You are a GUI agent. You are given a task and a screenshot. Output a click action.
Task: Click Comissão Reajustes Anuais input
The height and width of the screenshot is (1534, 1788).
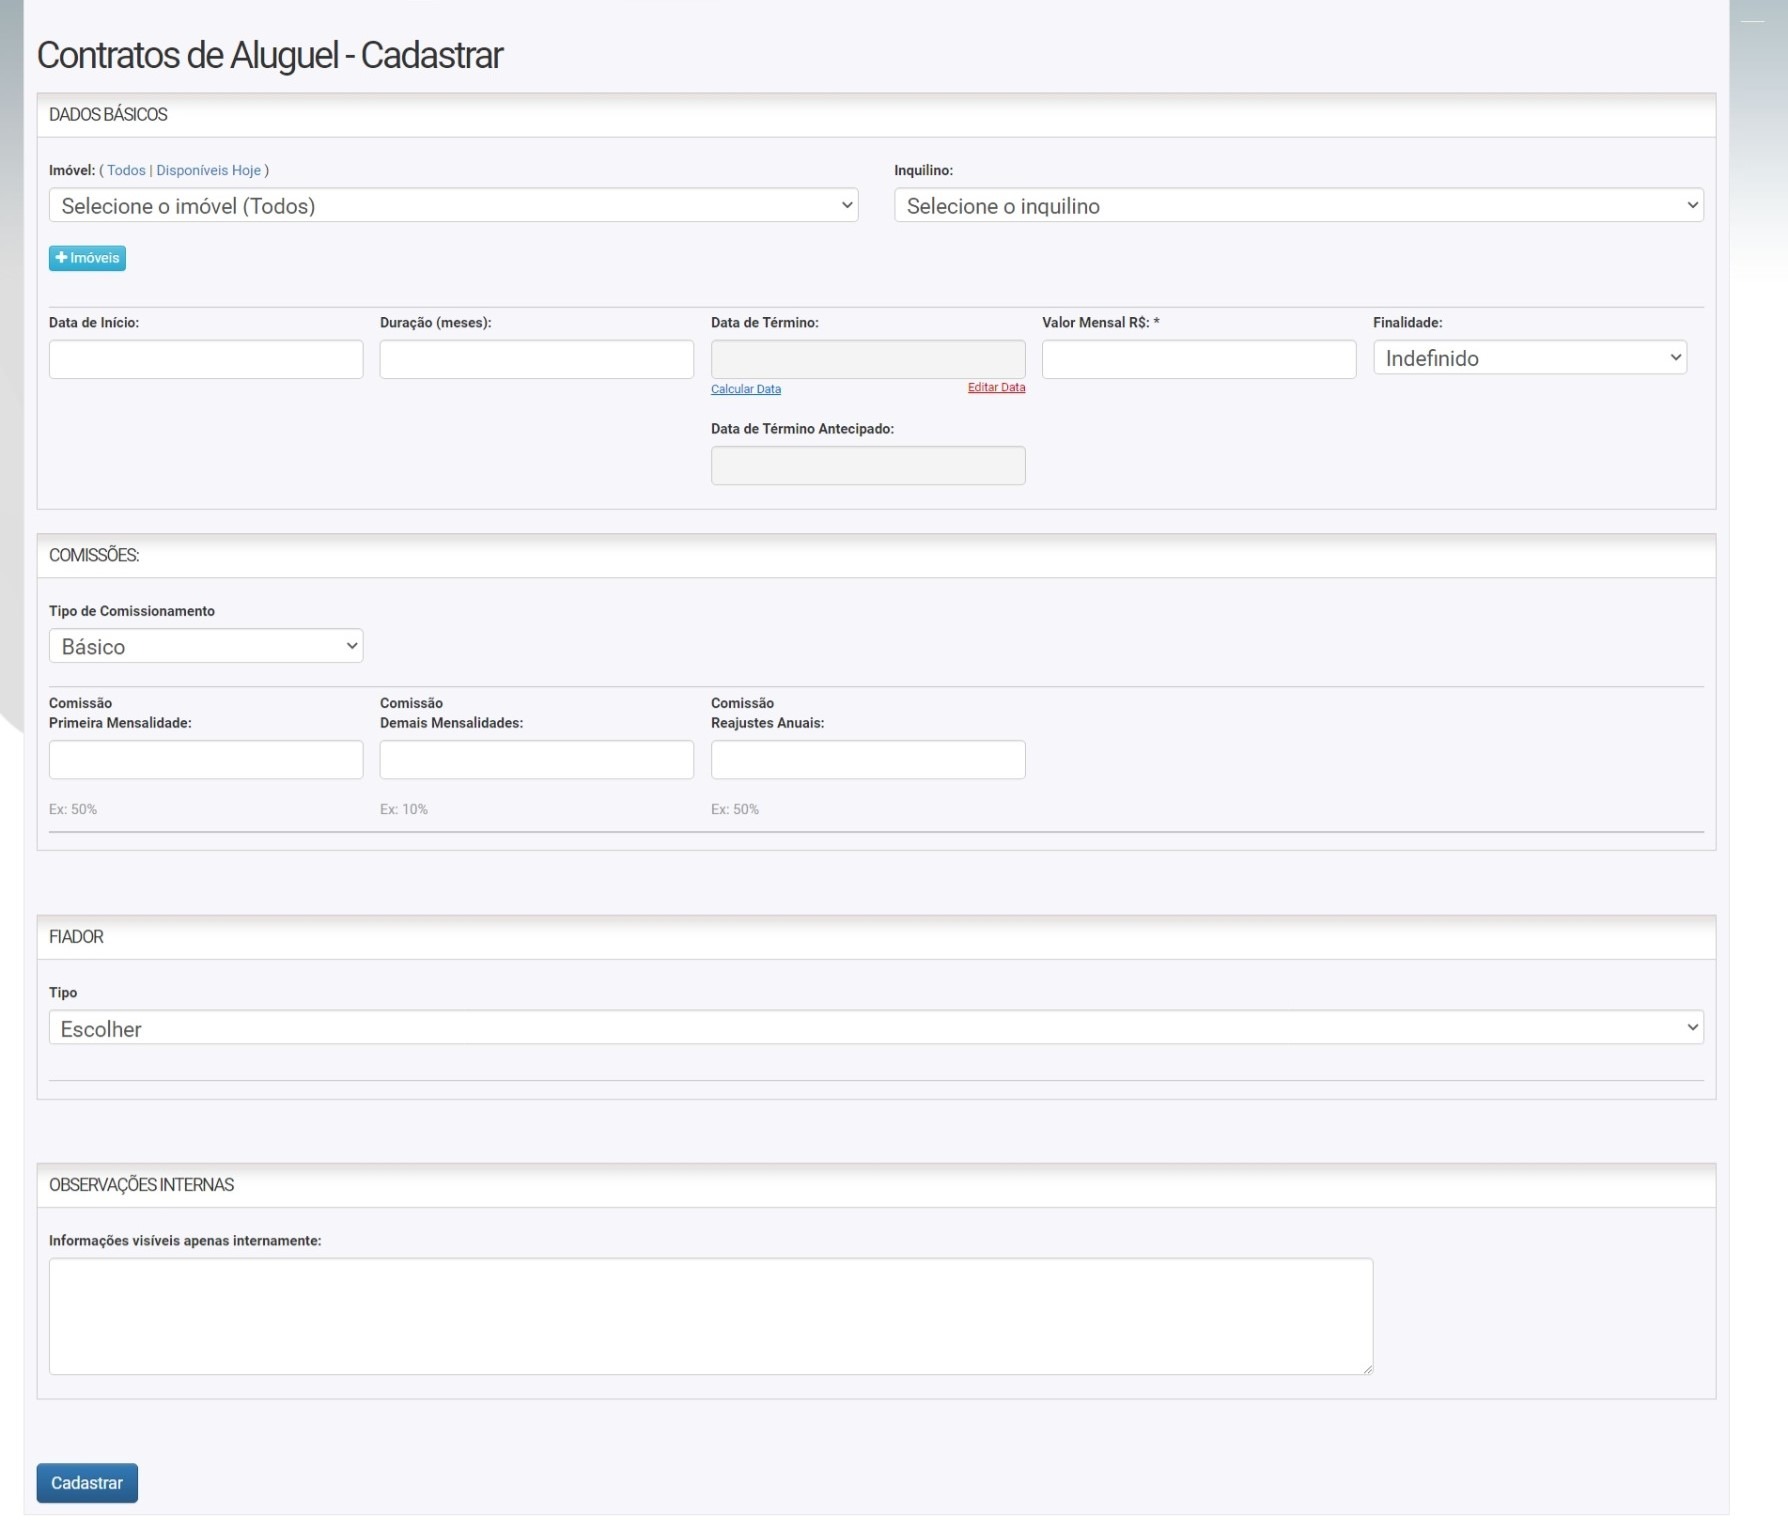click(x=867, y=760)
